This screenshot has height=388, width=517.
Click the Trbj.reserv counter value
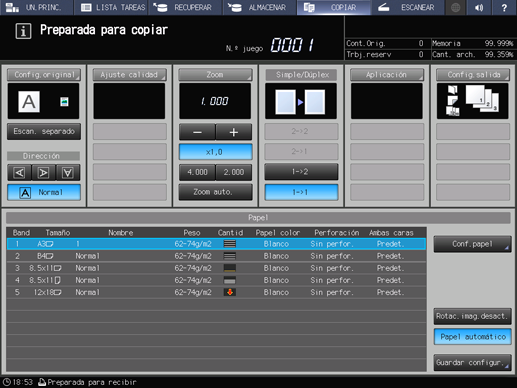(x=421, y=54)
